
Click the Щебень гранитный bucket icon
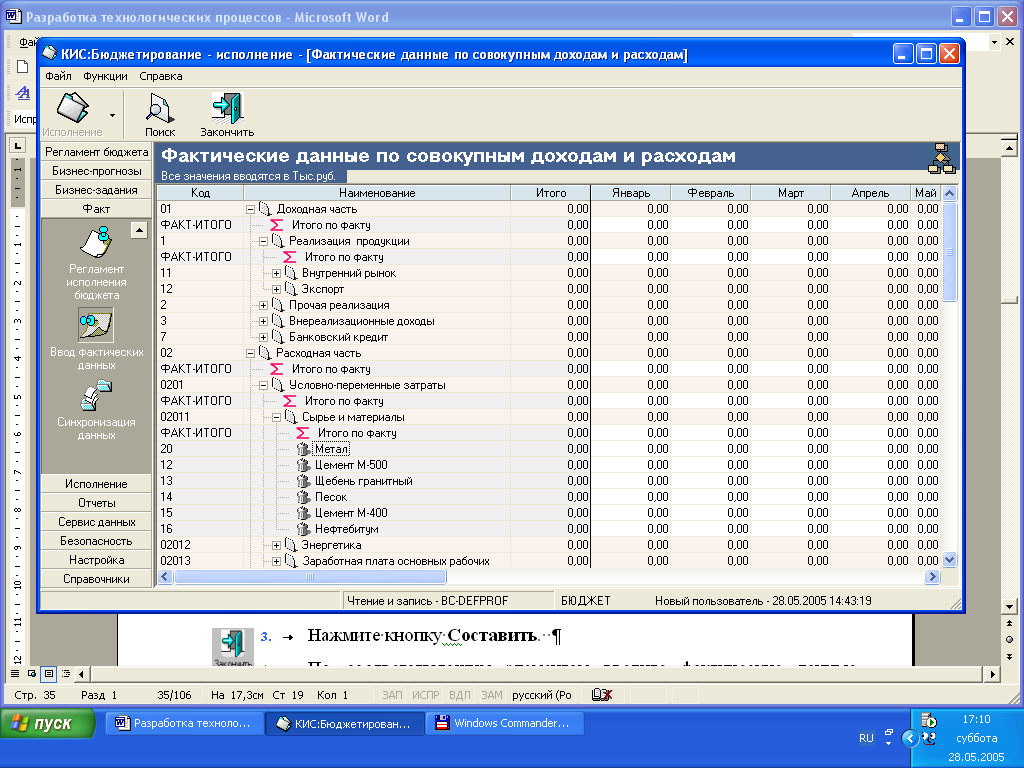pos(303,481)
